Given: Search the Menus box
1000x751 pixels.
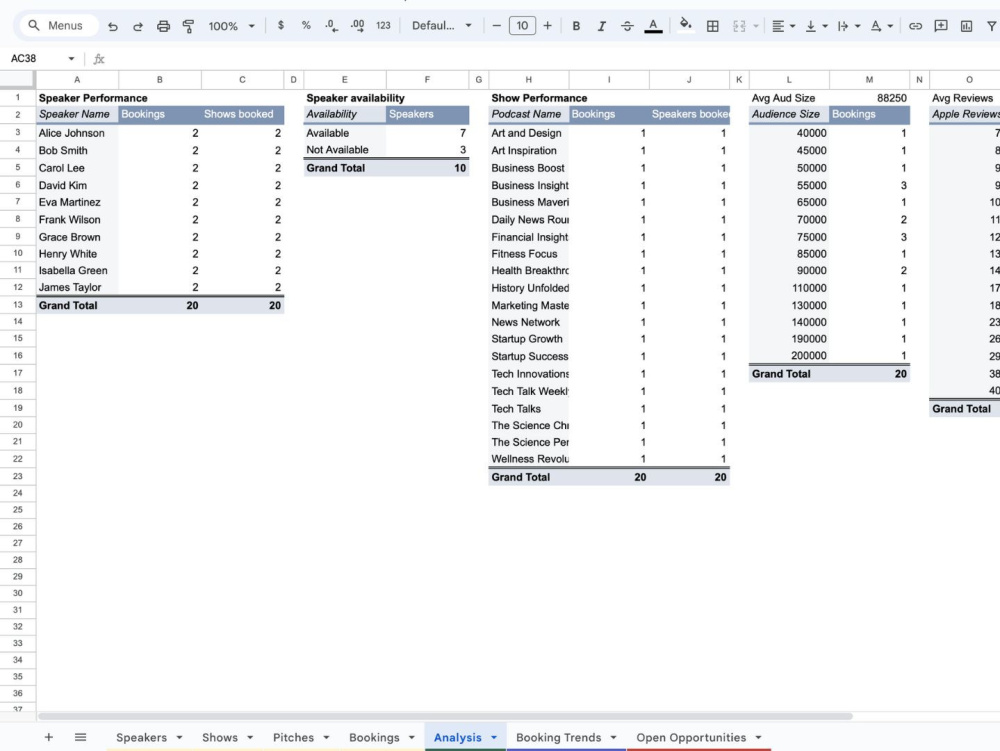Looking at the screenshot, I should pyautogui.click(x=59, y=26).
